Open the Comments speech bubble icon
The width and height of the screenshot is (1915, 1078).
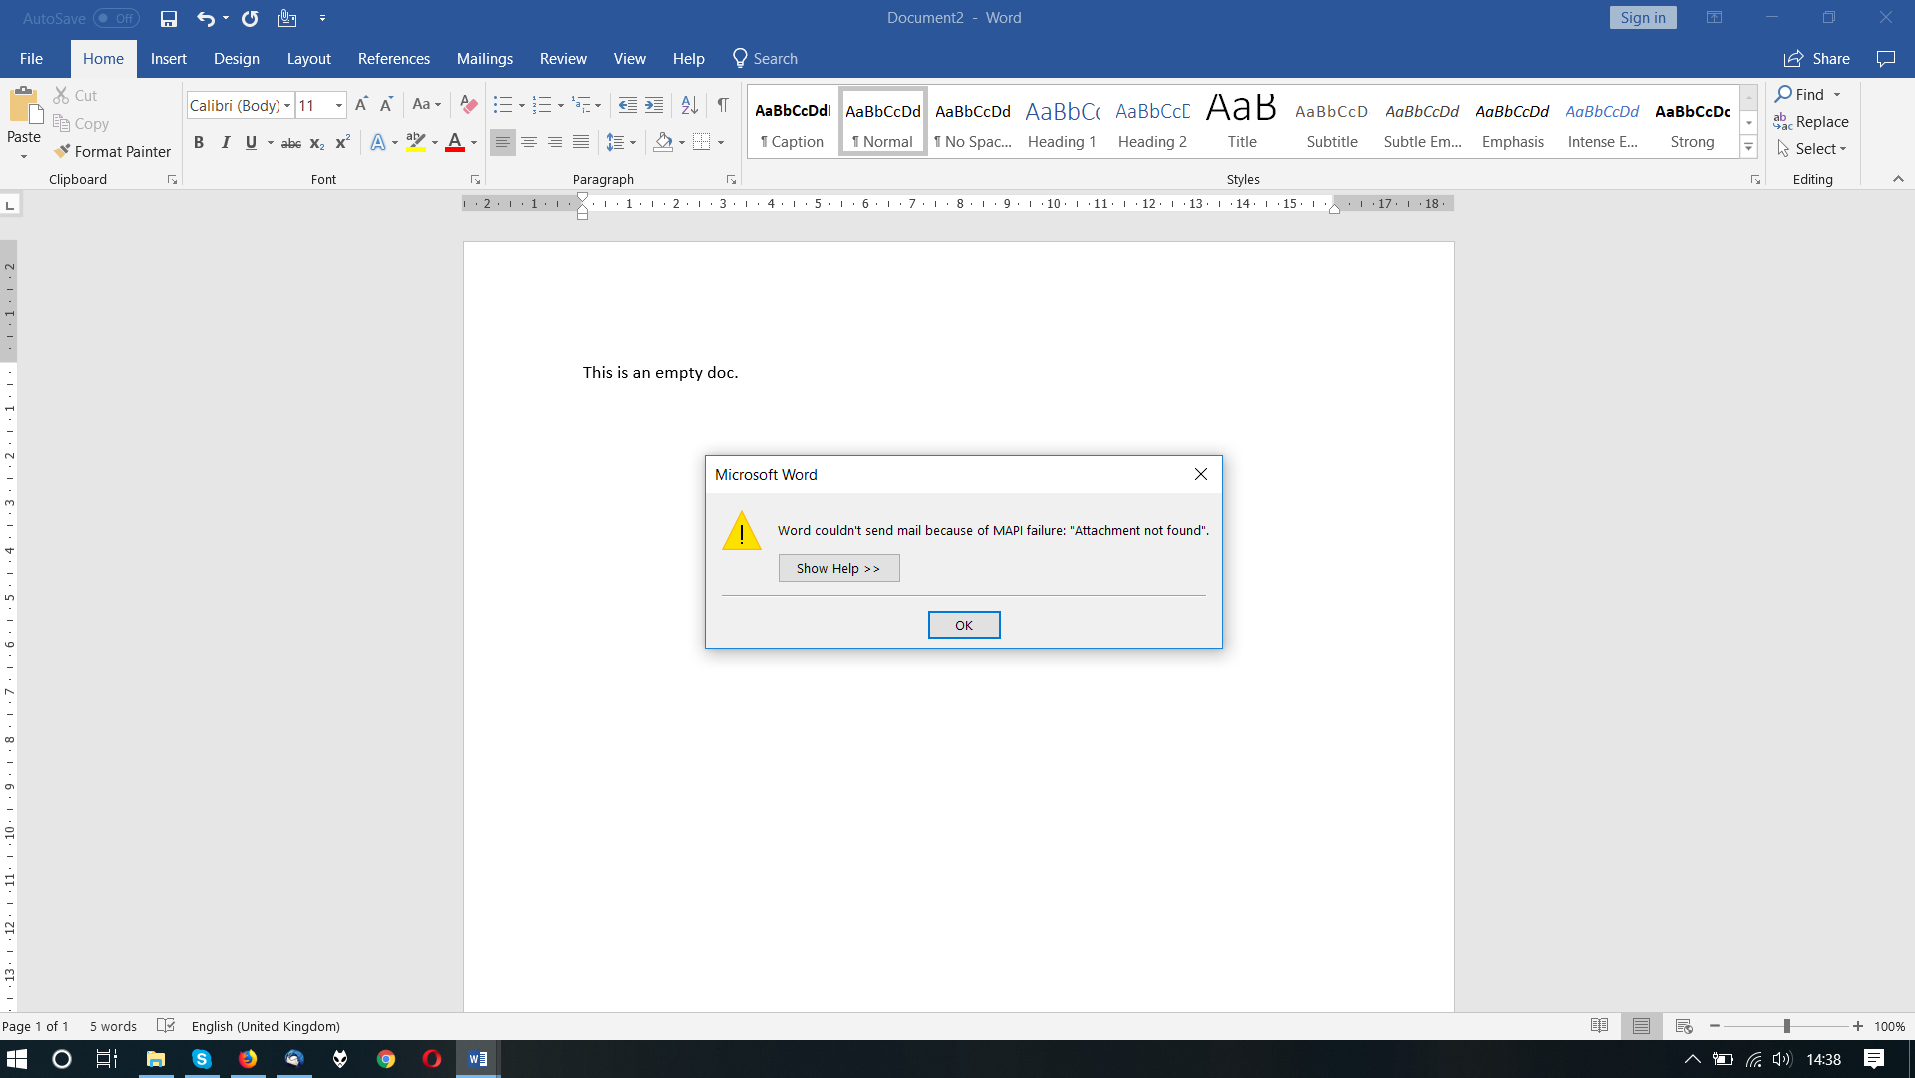tap(1886, 59)
